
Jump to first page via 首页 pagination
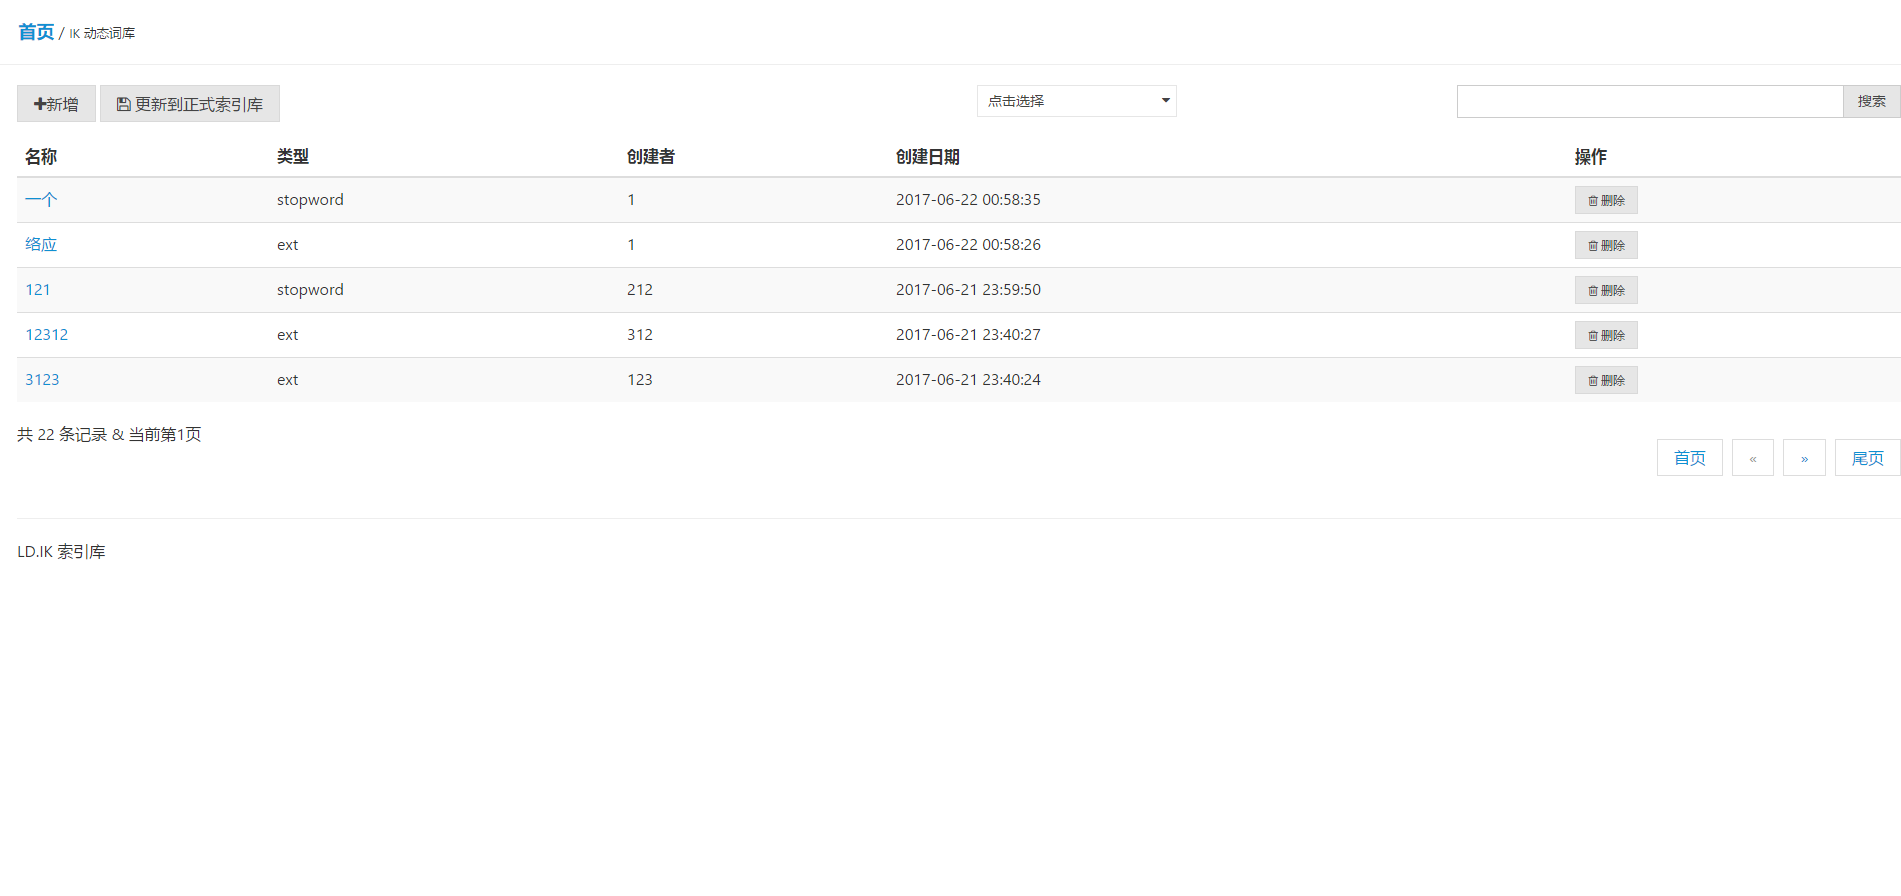click(1689, 458)
